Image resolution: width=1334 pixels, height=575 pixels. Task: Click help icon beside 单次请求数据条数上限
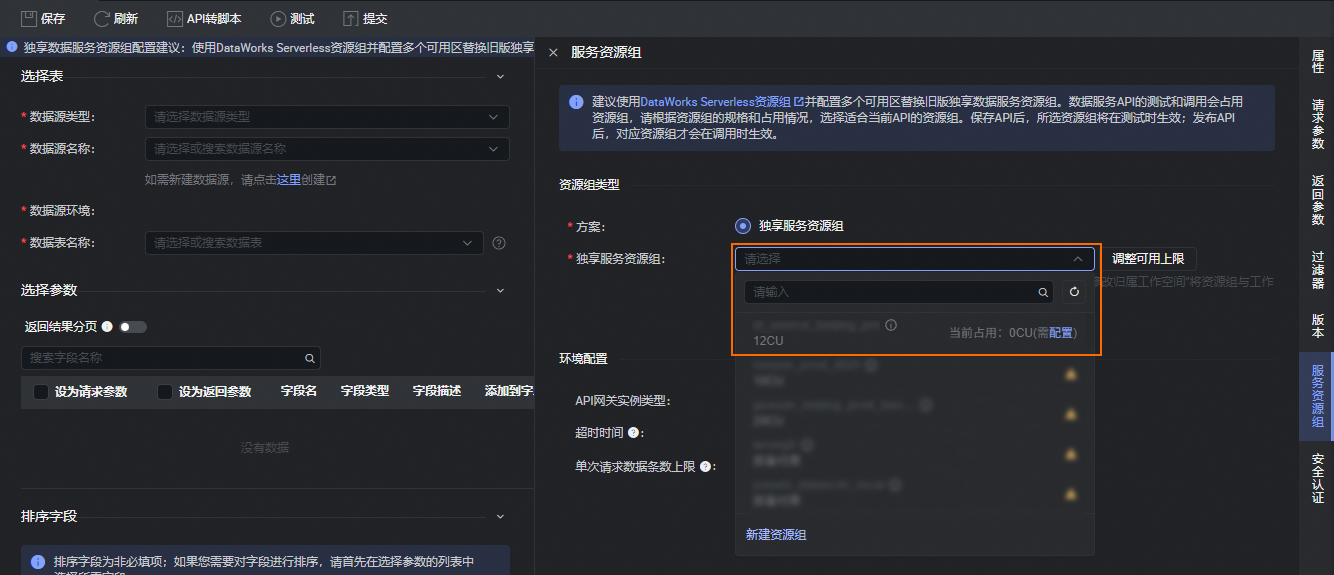(705, 466)
